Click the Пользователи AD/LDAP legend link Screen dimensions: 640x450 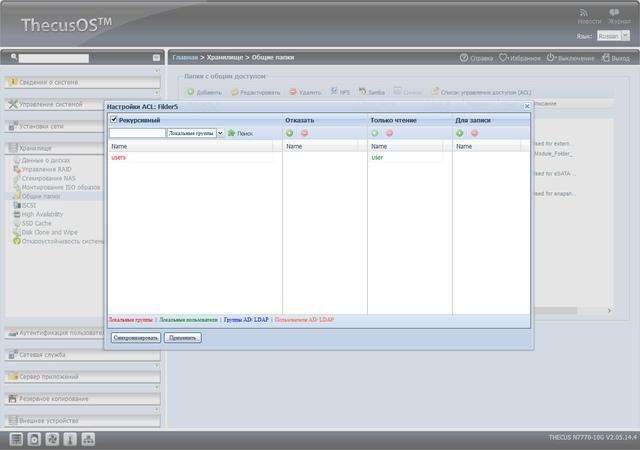click(x=304, y=320)
